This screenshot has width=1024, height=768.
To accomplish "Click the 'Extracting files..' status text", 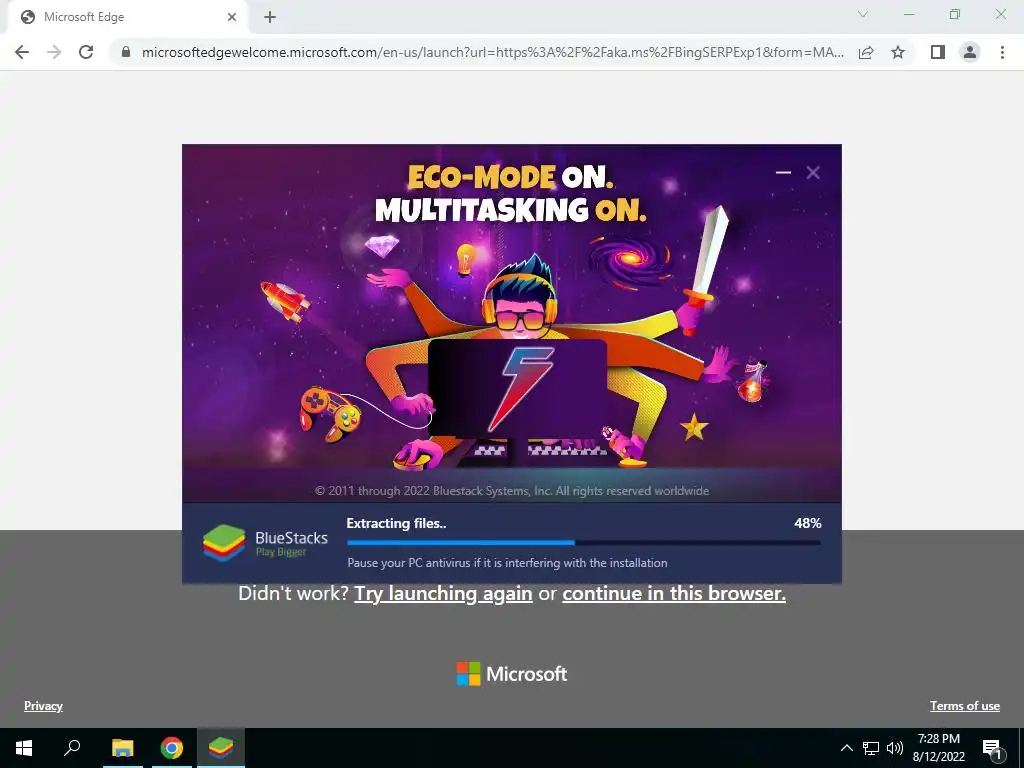I will [396, 523].
